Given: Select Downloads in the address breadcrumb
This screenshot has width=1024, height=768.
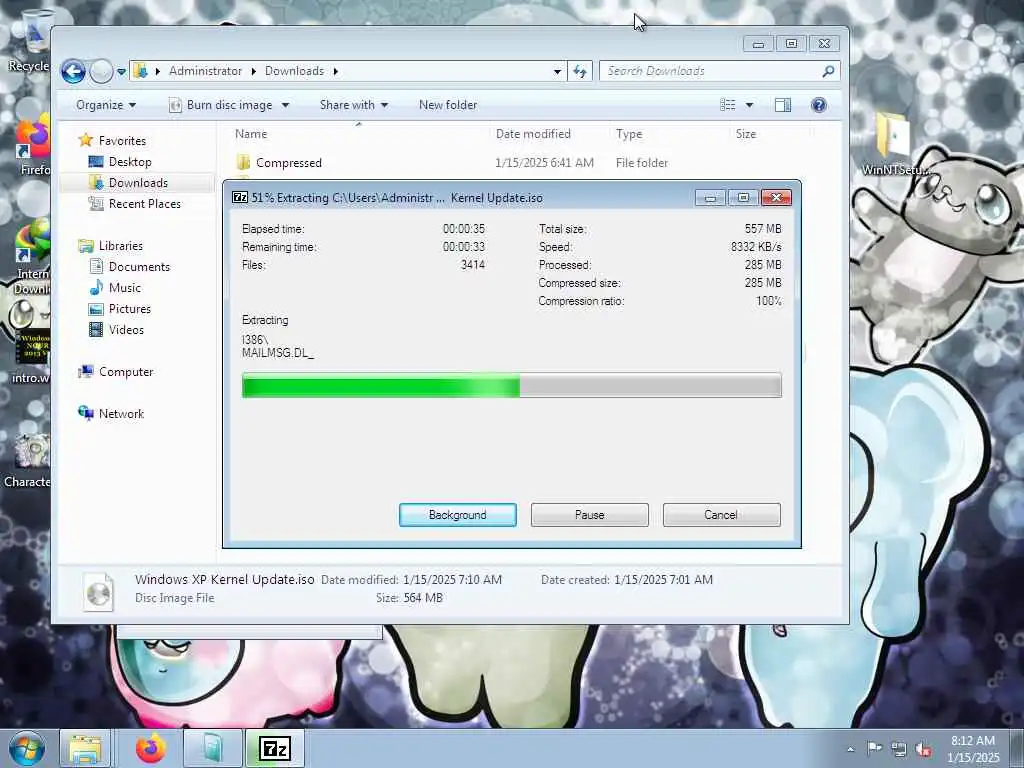Looking at the screenshot, I should click(x=295, y=71).
